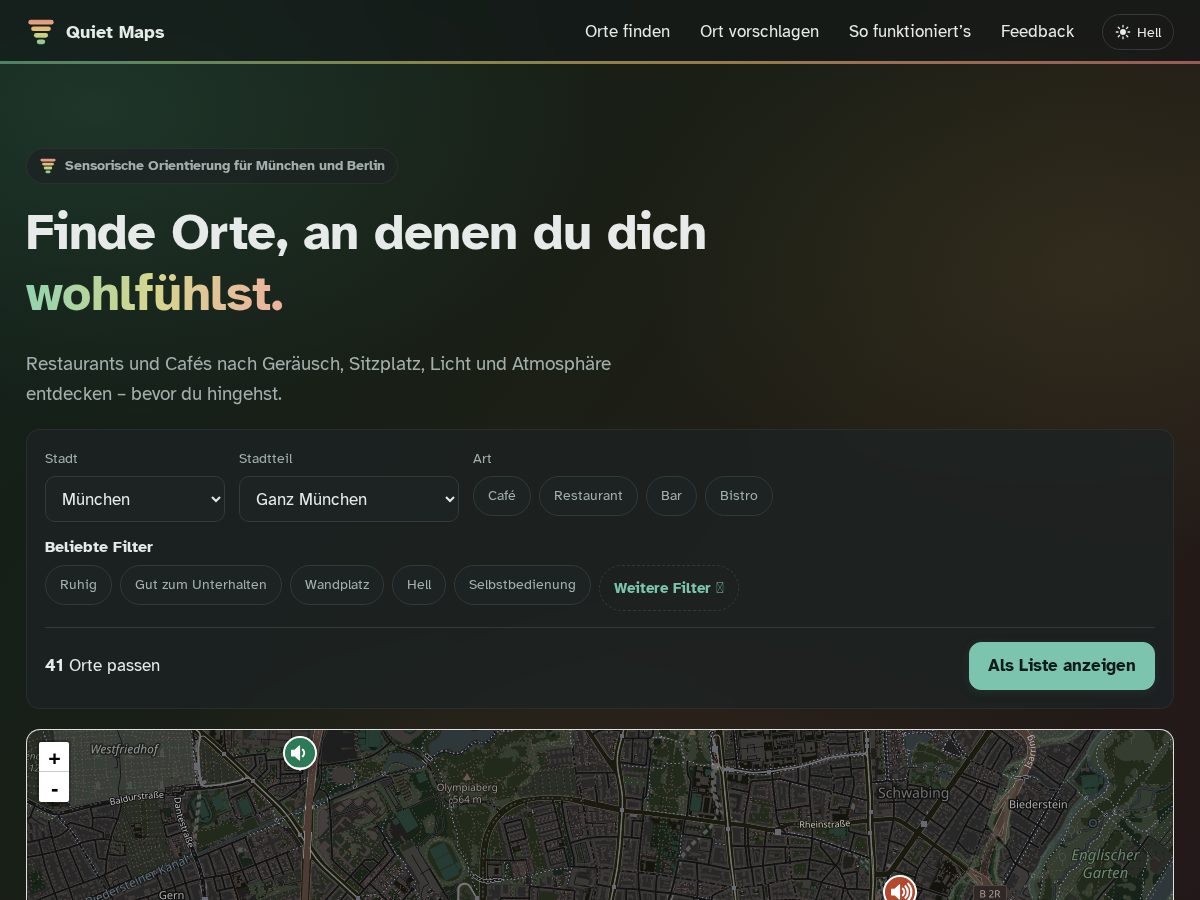Expand Weitere Filter options
The image size is (1200, 900).
tap(669, 588)
